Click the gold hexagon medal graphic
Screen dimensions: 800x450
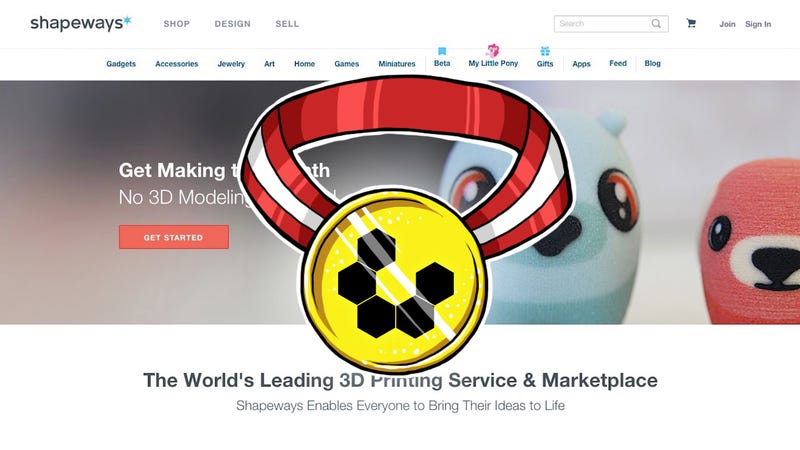[x=393, y=280]
